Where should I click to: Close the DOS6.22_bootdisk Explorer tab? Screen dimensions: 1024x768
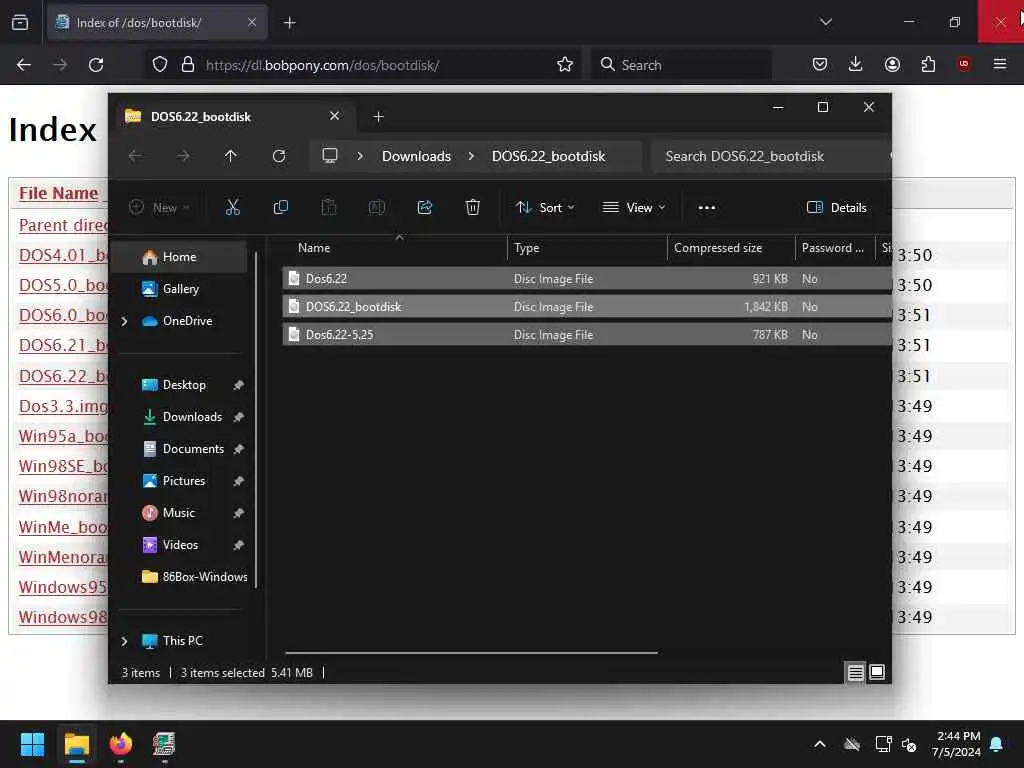click(334, 116)
